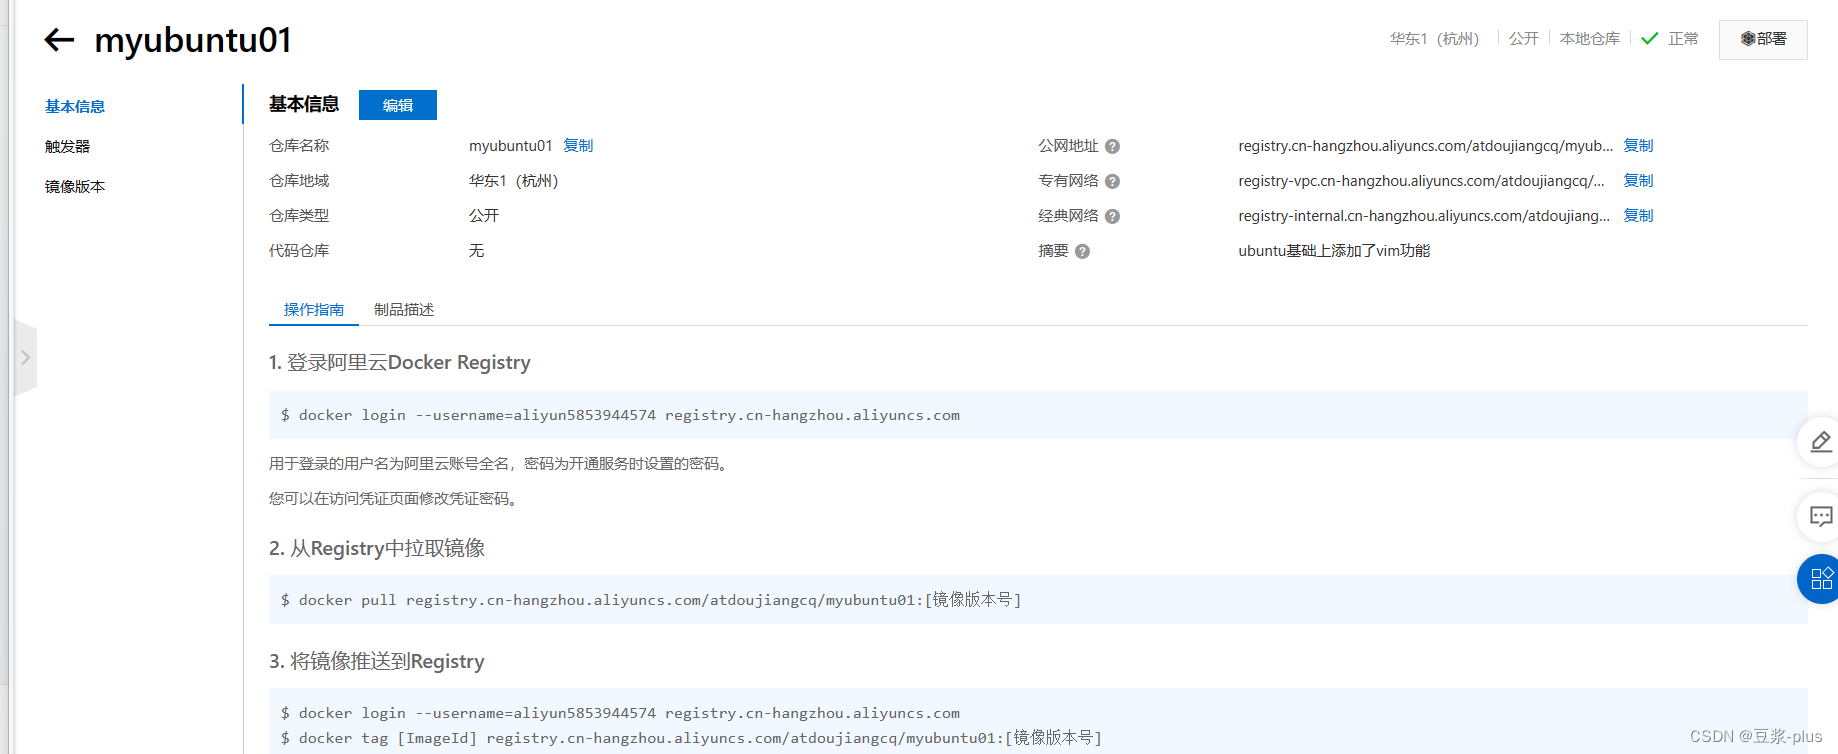Copy the repository name myubuntu01
This screenshot has width=1838, height=754.
tap(578, 146)
